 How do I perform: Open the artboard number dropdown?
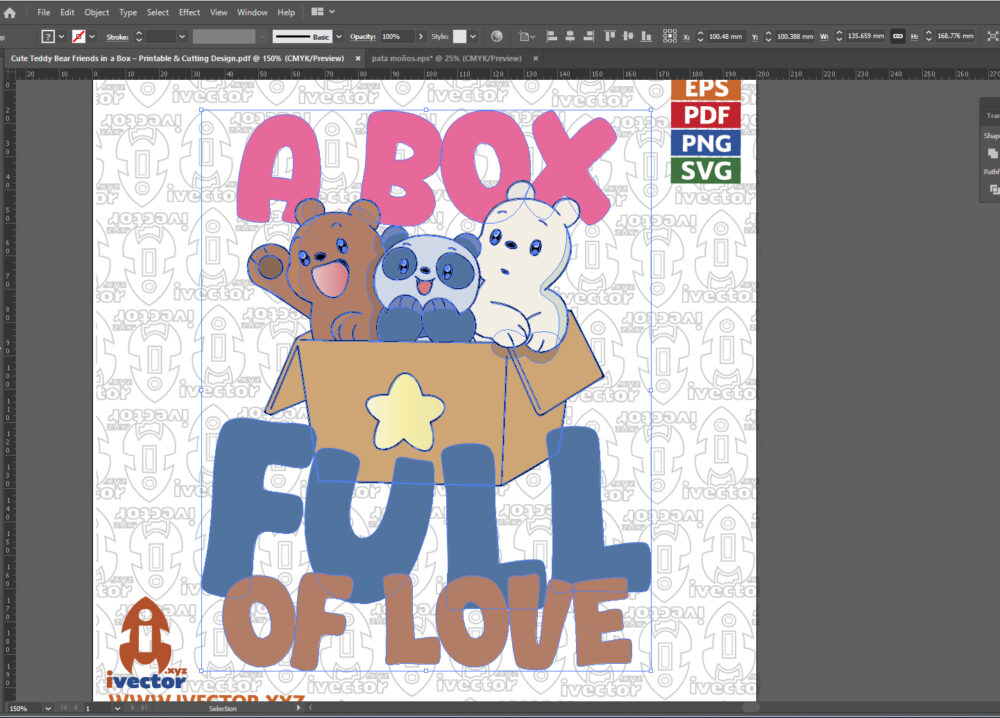(x=116, y=708)
